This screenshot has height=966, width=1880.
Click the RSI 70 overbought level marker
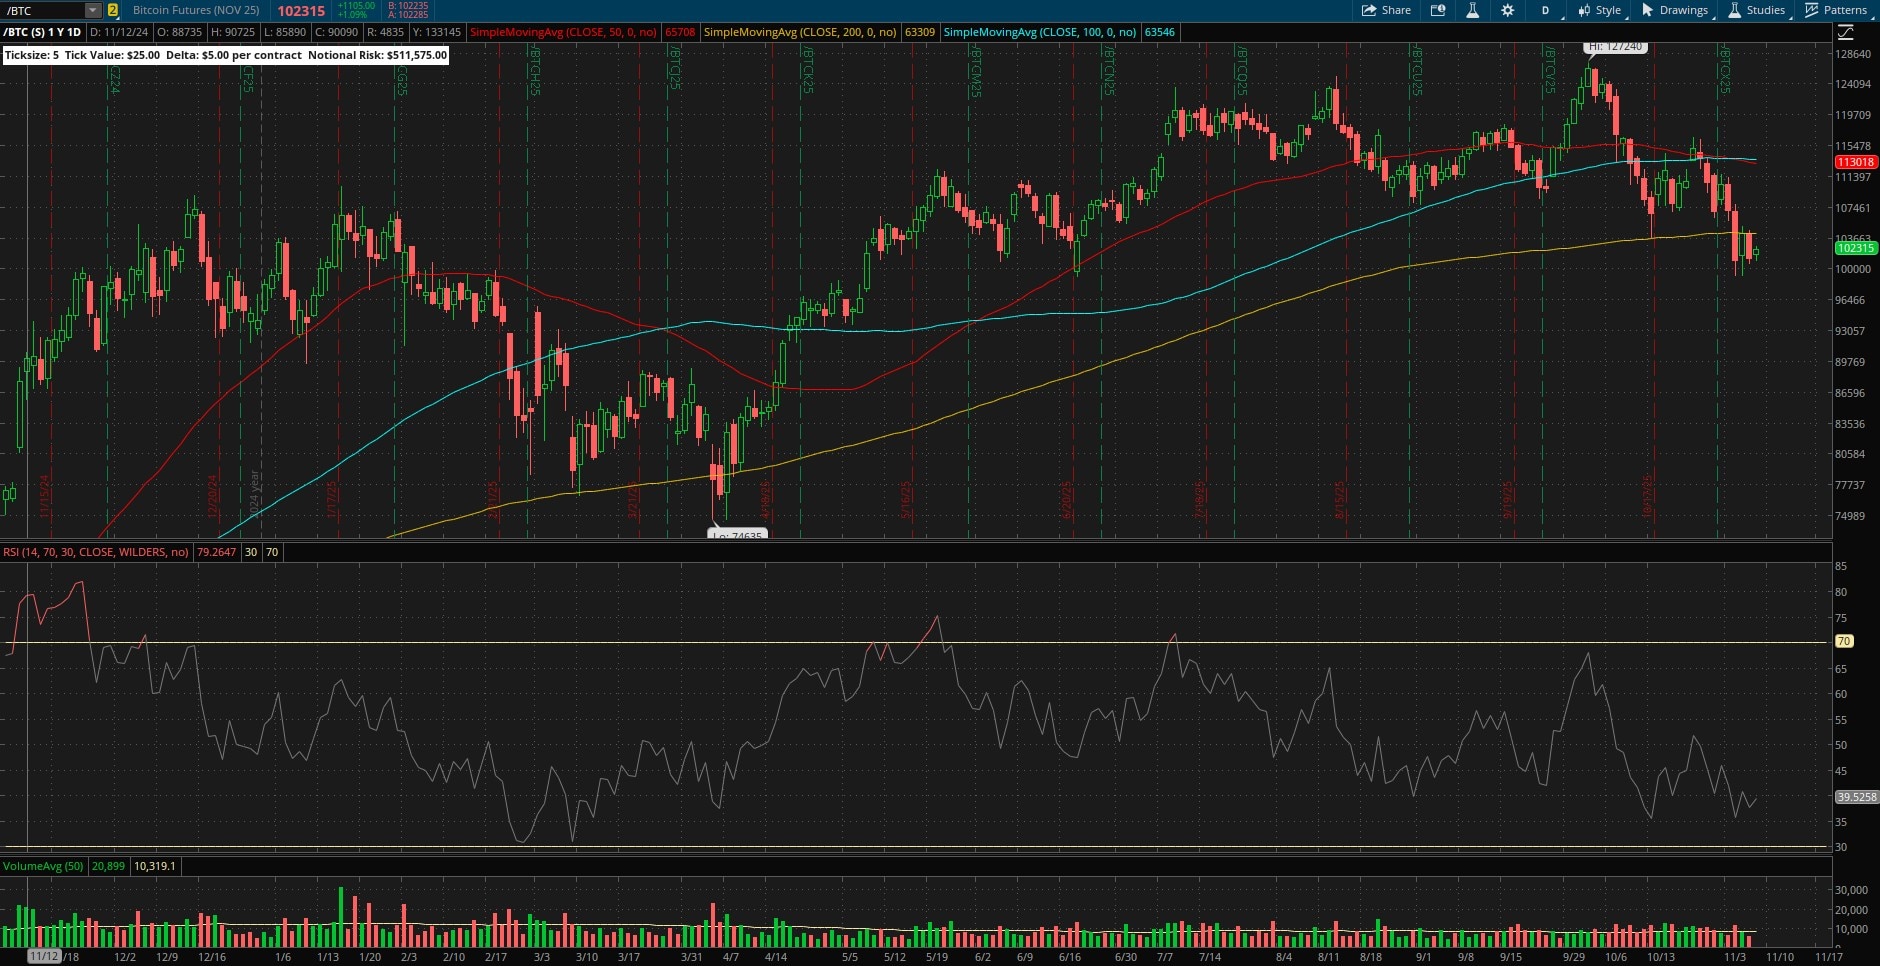point(1844,641)
